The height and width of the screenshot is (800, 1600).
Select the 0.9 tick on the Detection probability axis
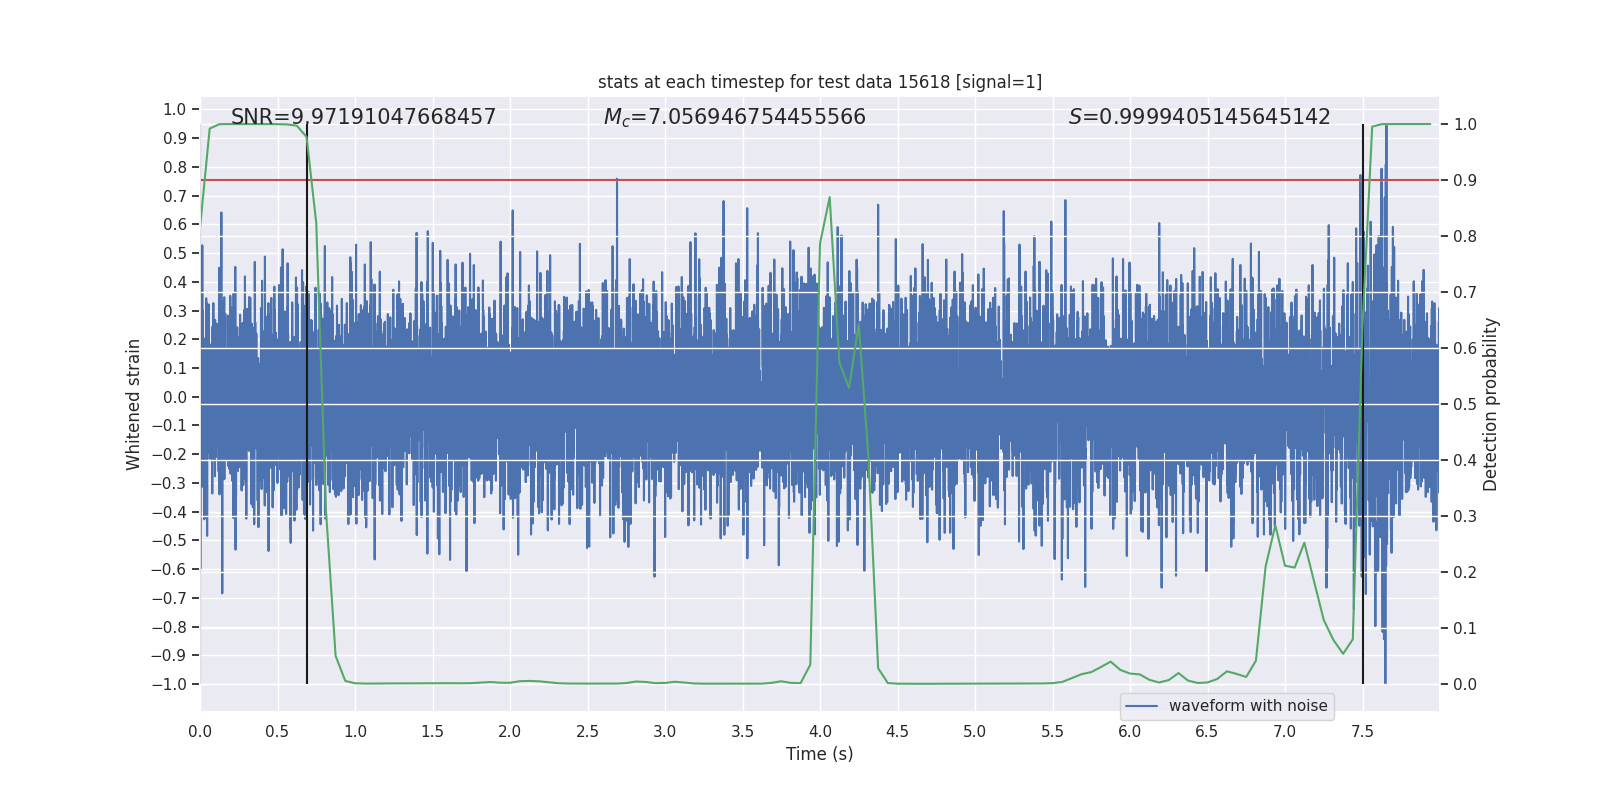pos(1465,180)
